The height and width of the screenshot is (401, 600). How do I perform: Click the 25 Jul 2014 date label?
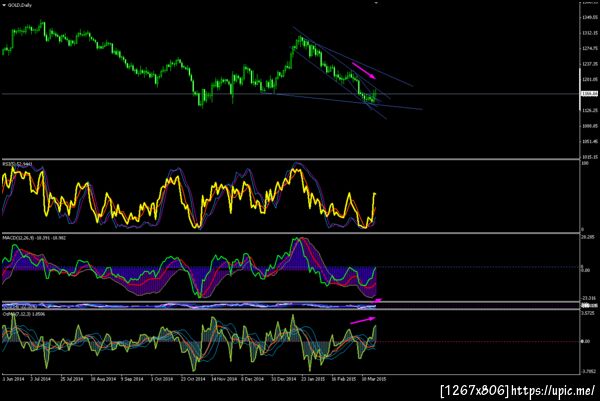click(72, 379)
